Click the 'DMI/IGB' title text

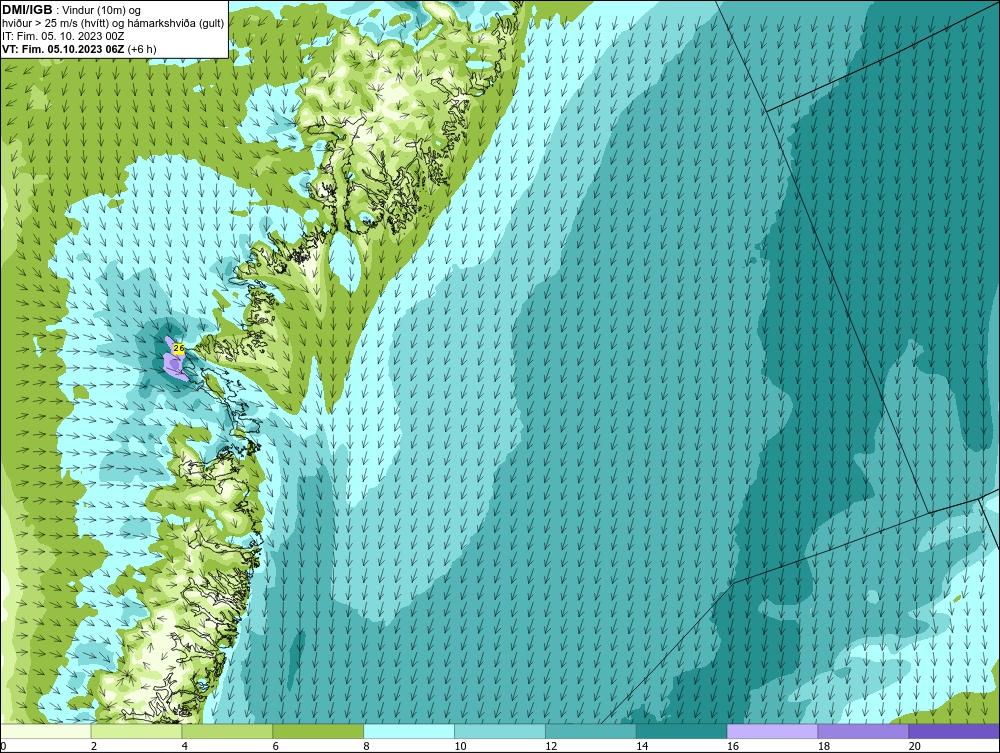tap(27, 10)
